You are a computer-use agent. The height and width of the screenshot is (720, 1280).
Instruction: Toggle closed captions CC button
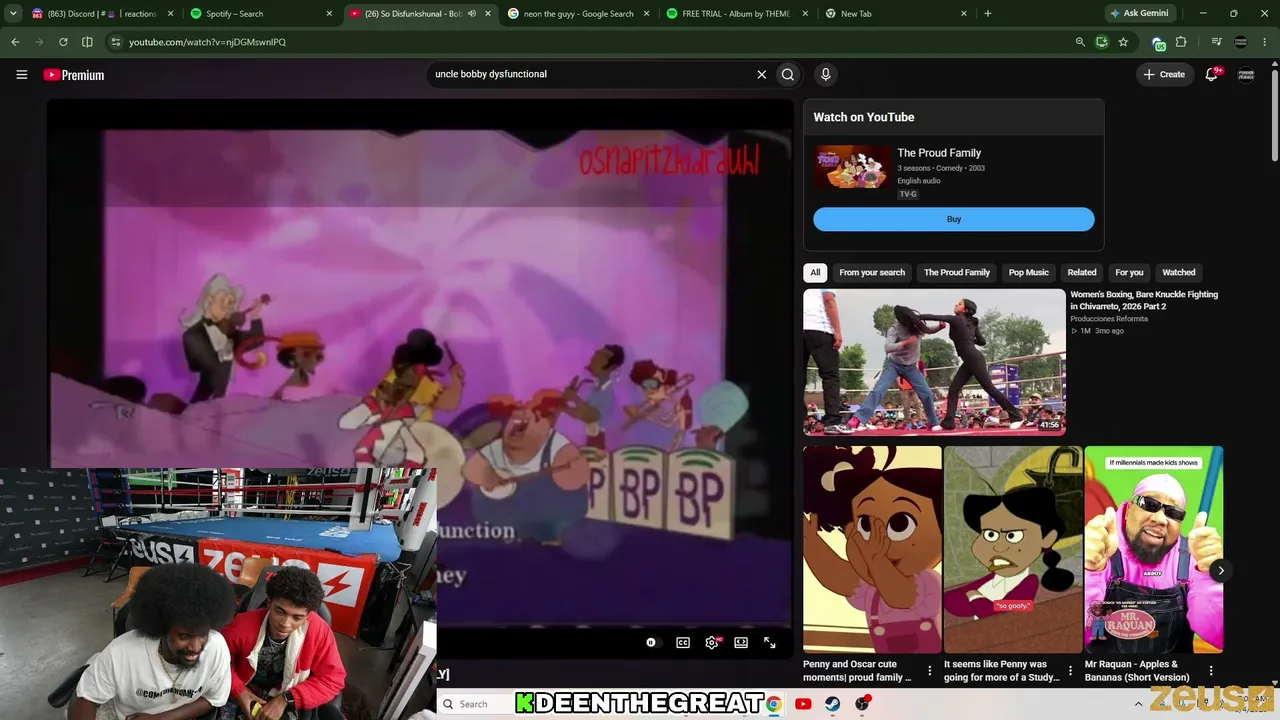(x=683, y=643)
